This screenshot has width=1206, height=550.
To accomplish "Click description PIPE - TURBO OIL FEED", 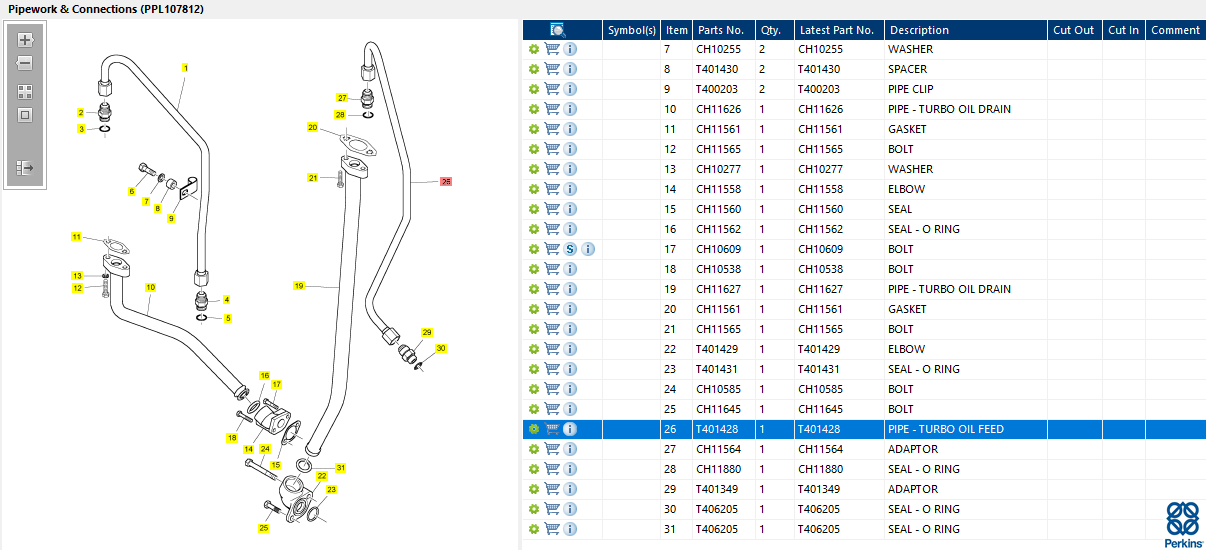I will pyautogui.click(x=946, y=429).
